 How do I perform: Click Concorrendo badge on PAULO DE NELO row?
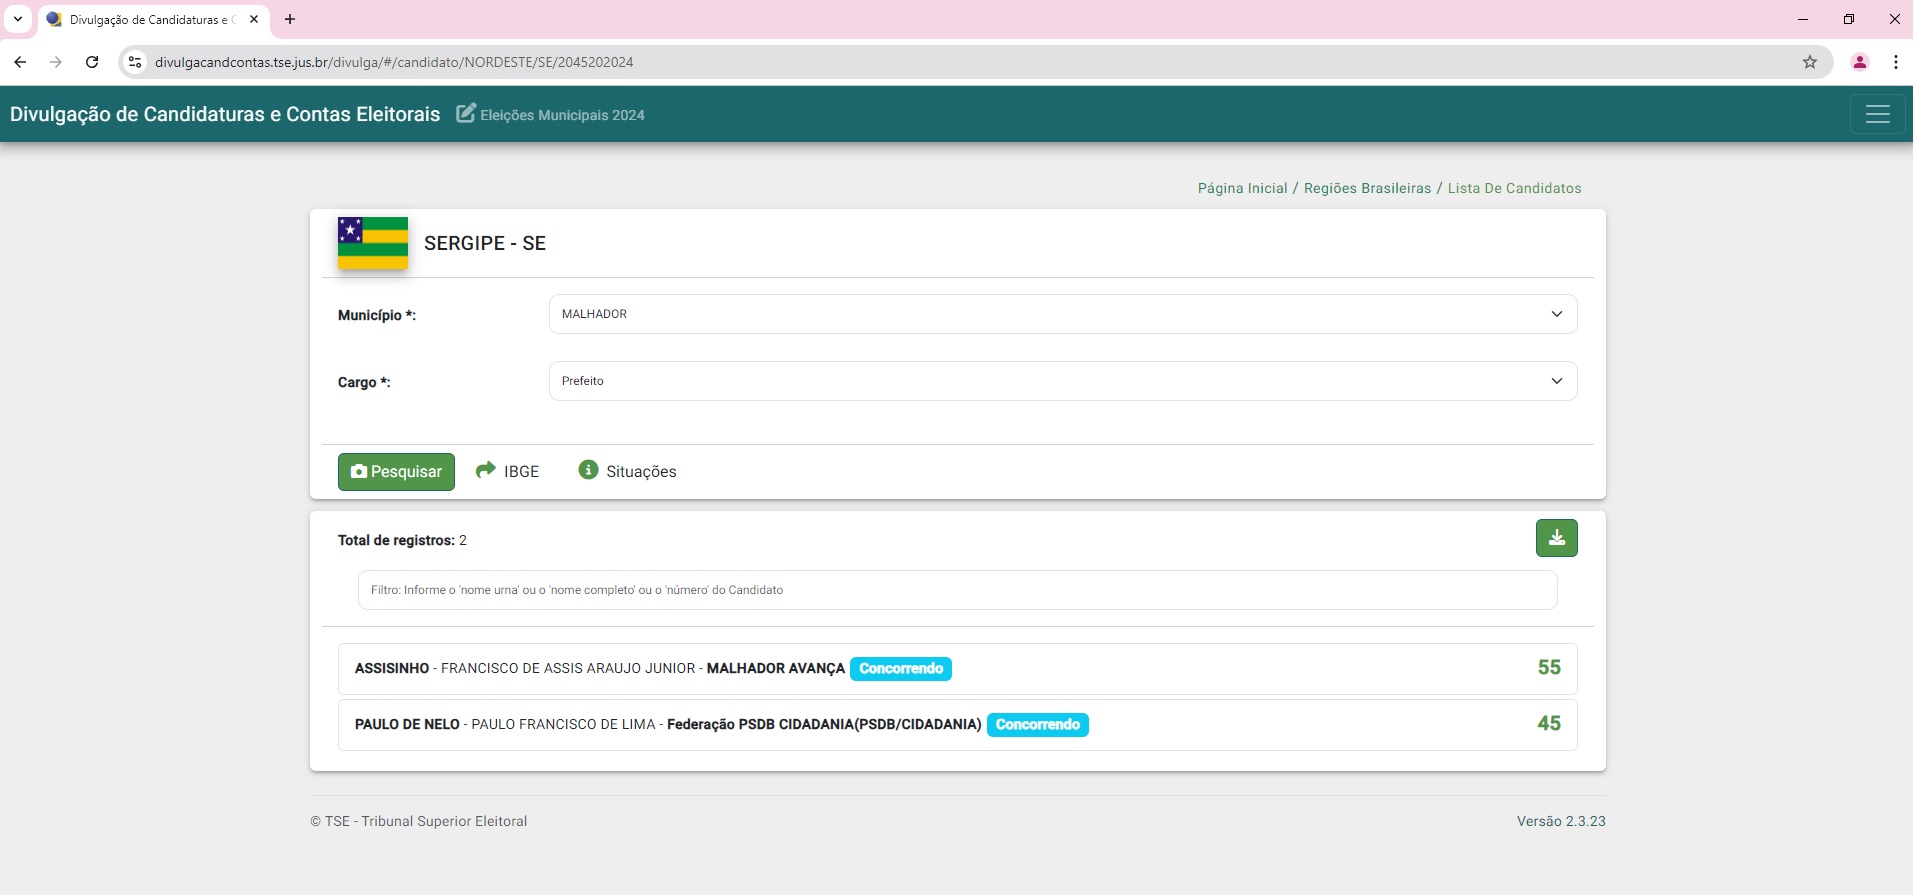pos(1038,725)
